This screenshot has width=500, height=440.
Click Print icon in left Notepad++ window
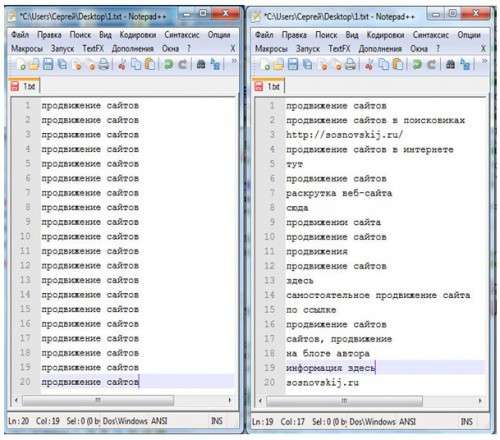104,64
